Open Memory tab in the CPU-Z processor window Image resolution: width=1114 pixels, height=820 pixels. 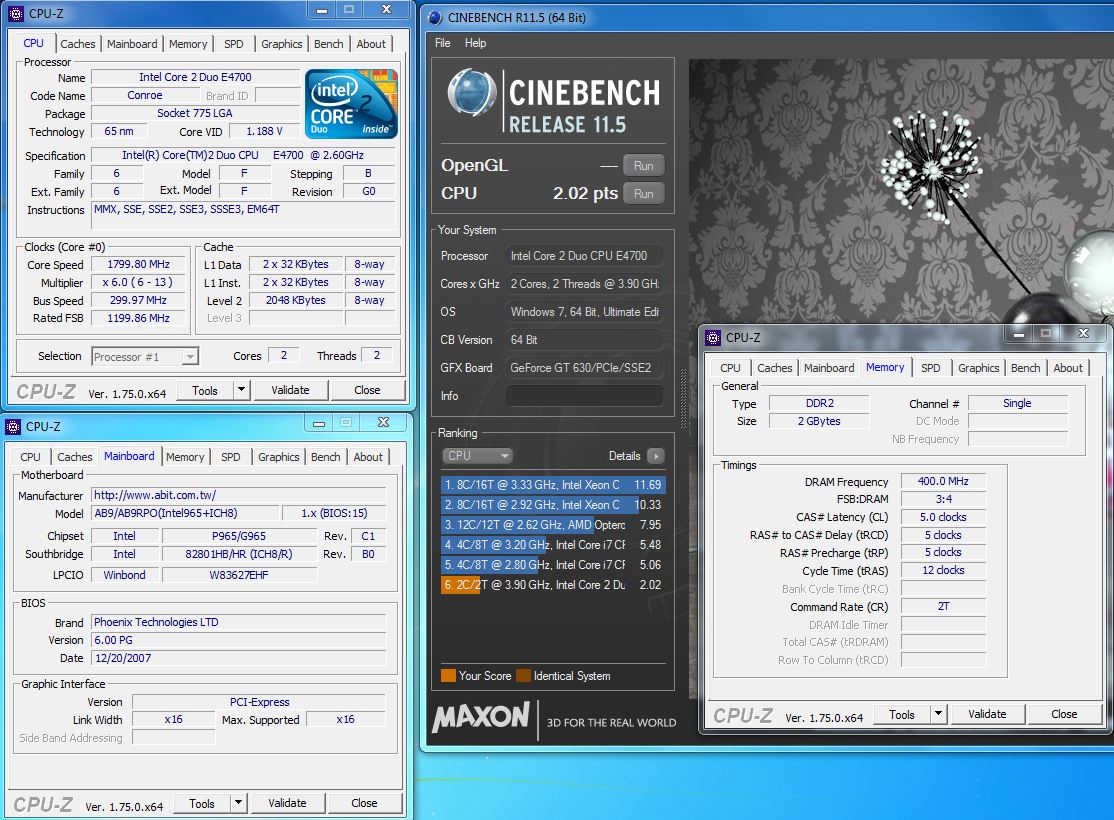point(188,44)
